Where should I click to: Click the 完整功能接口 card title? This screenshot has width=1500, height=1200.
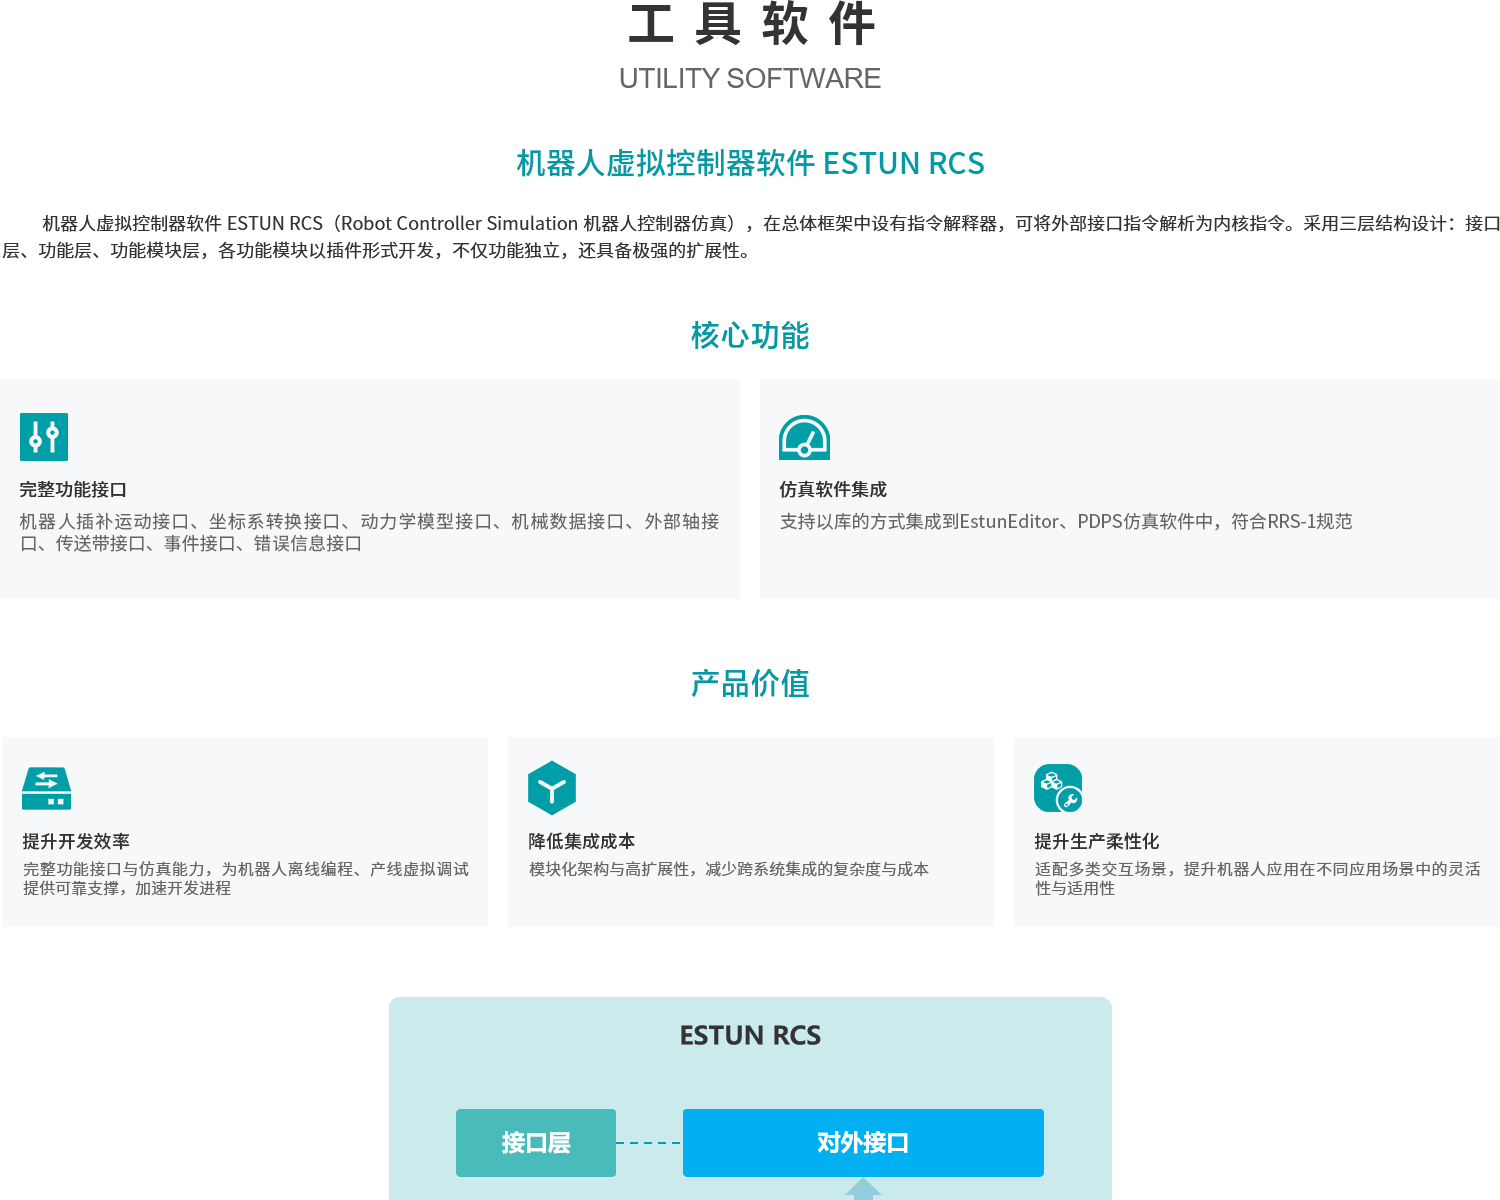point(73,490)
